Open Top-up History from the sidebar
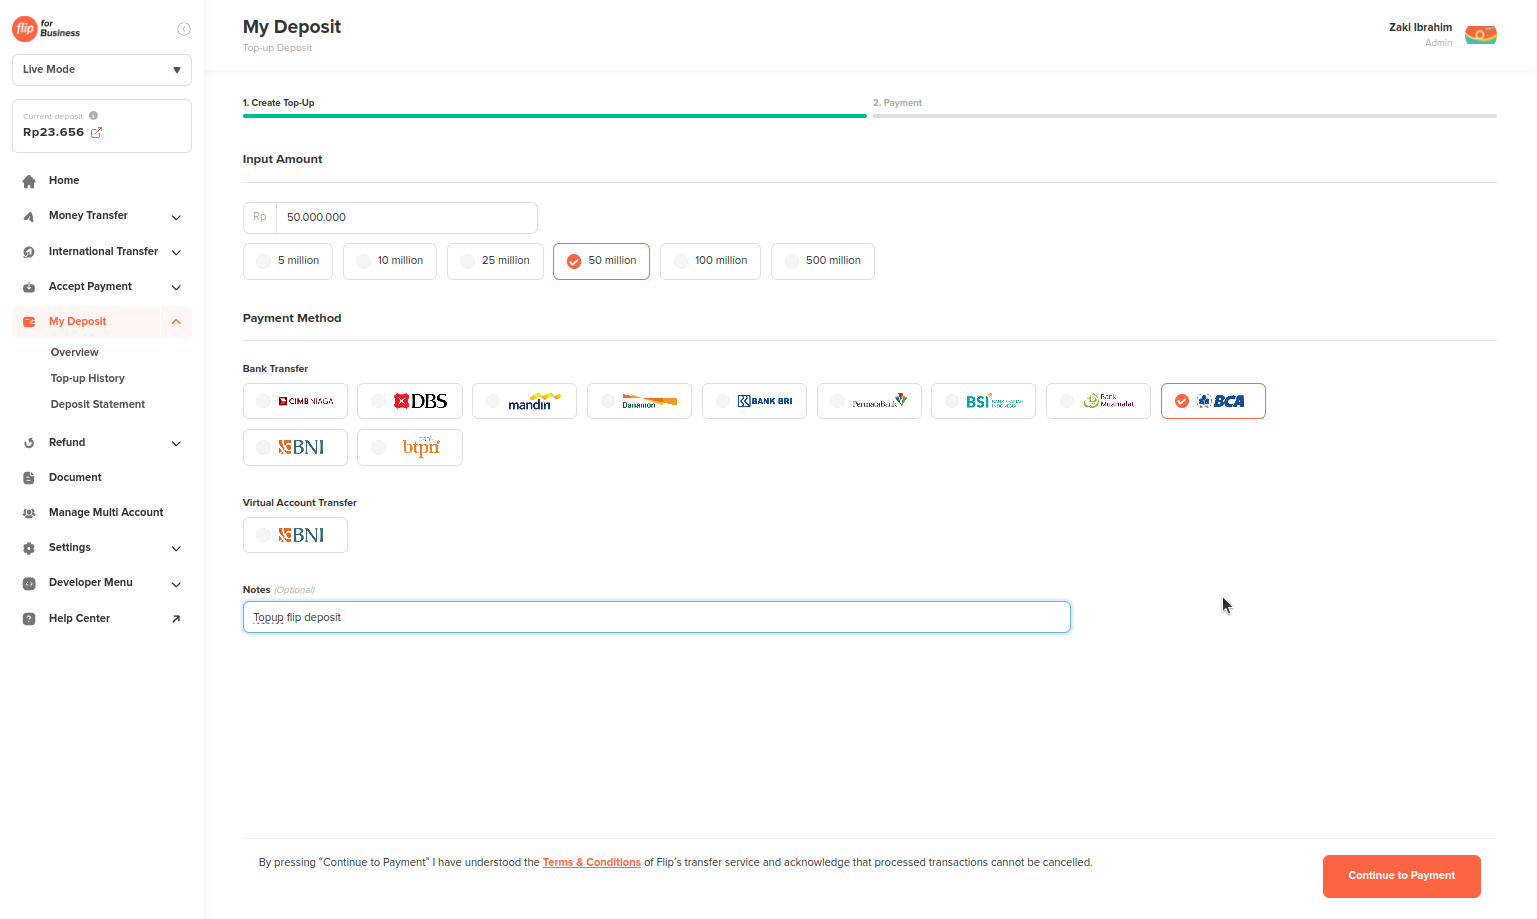 point(88,377)
